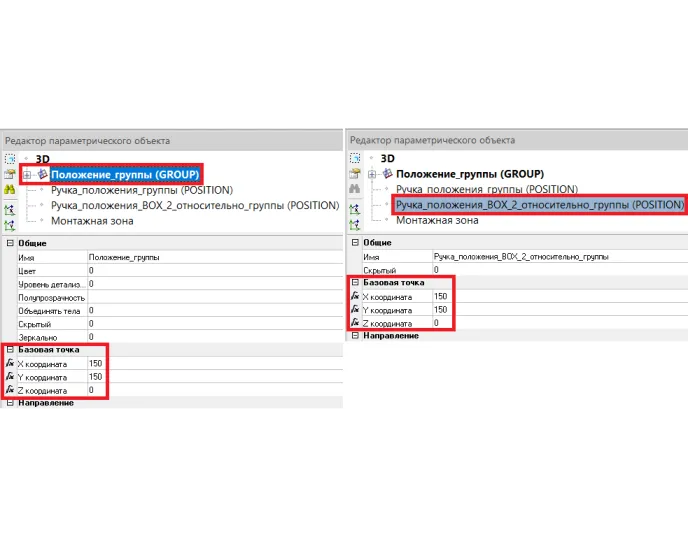Image resolution: width=688 pixels, height=537 pixels.
Task: Edit the Уровень детализ. value in left panel
Action: coord(215,284)
